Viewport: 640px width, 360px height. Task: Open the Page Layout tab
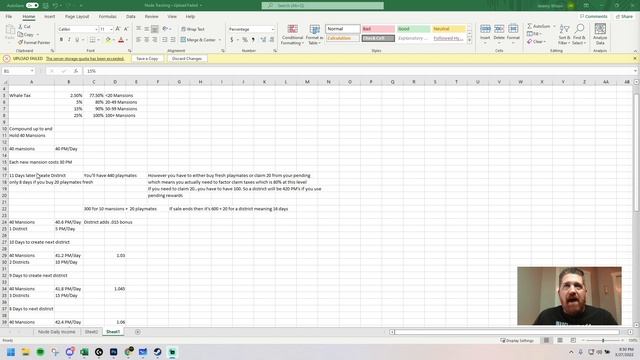point(77,16)
